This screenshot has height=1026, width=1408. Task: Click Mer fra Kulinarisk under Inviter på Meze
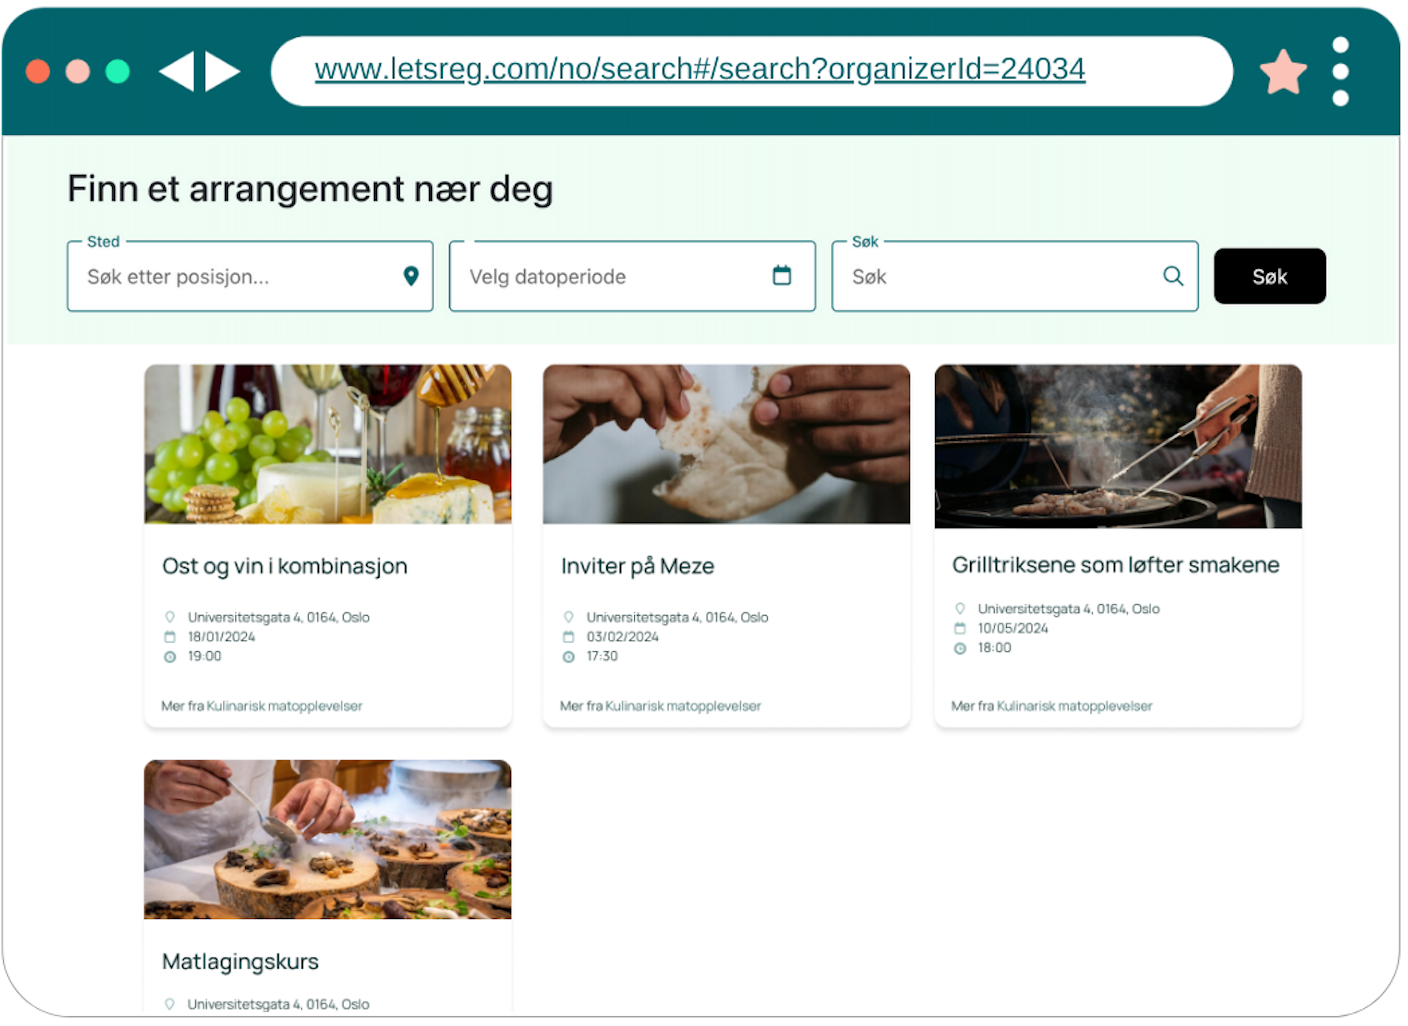[x=661, y=706]
